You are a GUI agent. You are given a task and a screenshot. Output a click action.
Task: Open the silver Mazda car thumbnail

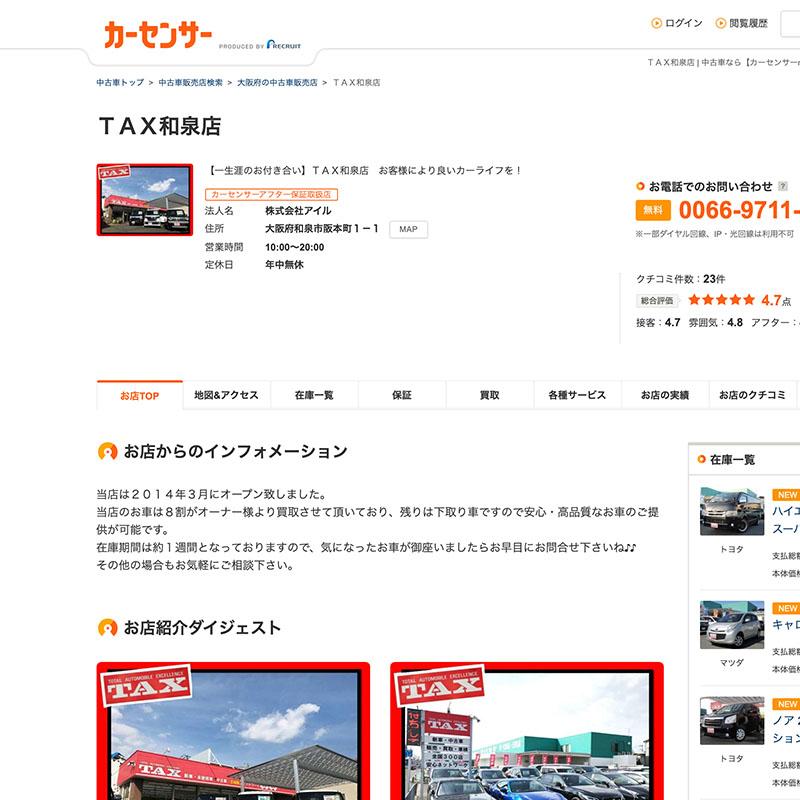tap(732, 624)
